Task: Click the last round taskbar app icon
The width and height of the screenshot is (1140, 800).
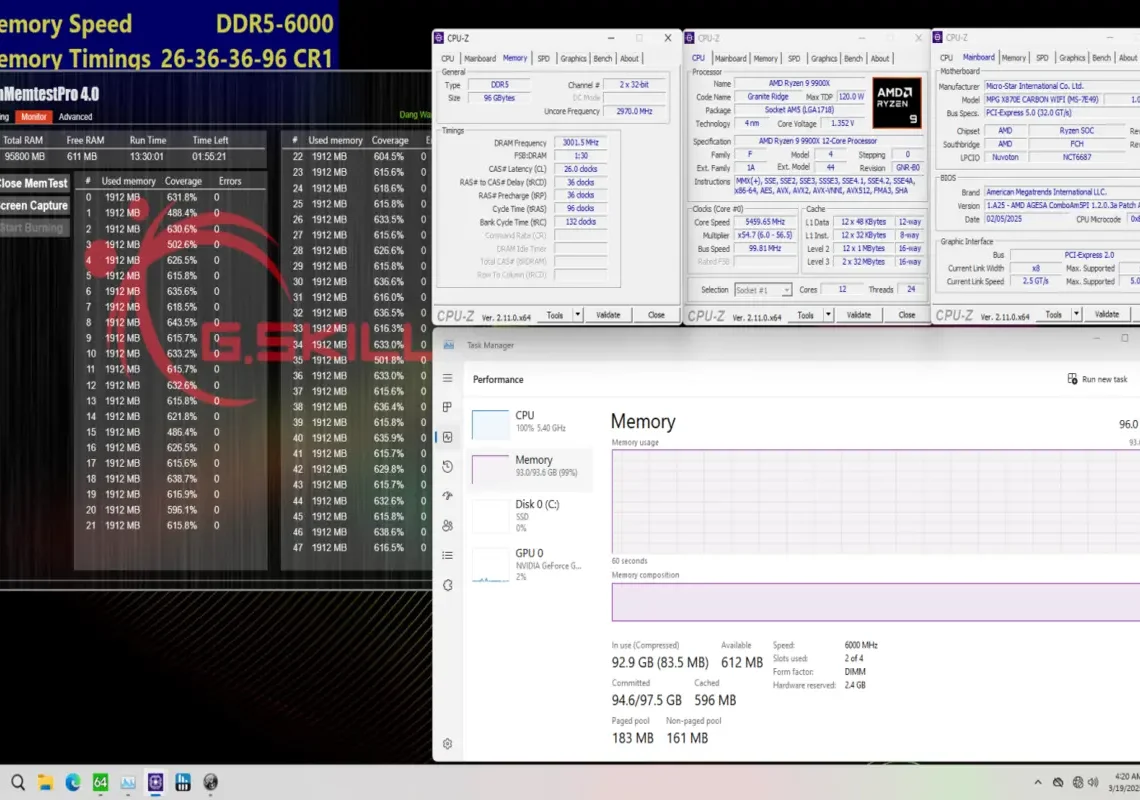Action: (x=211, y=783)
